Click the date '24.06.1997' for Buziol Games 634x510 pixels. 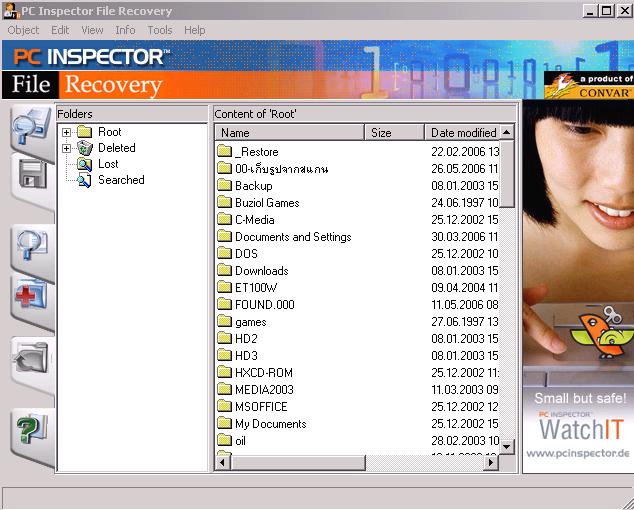pyautogui.click(x=458, y=203)
